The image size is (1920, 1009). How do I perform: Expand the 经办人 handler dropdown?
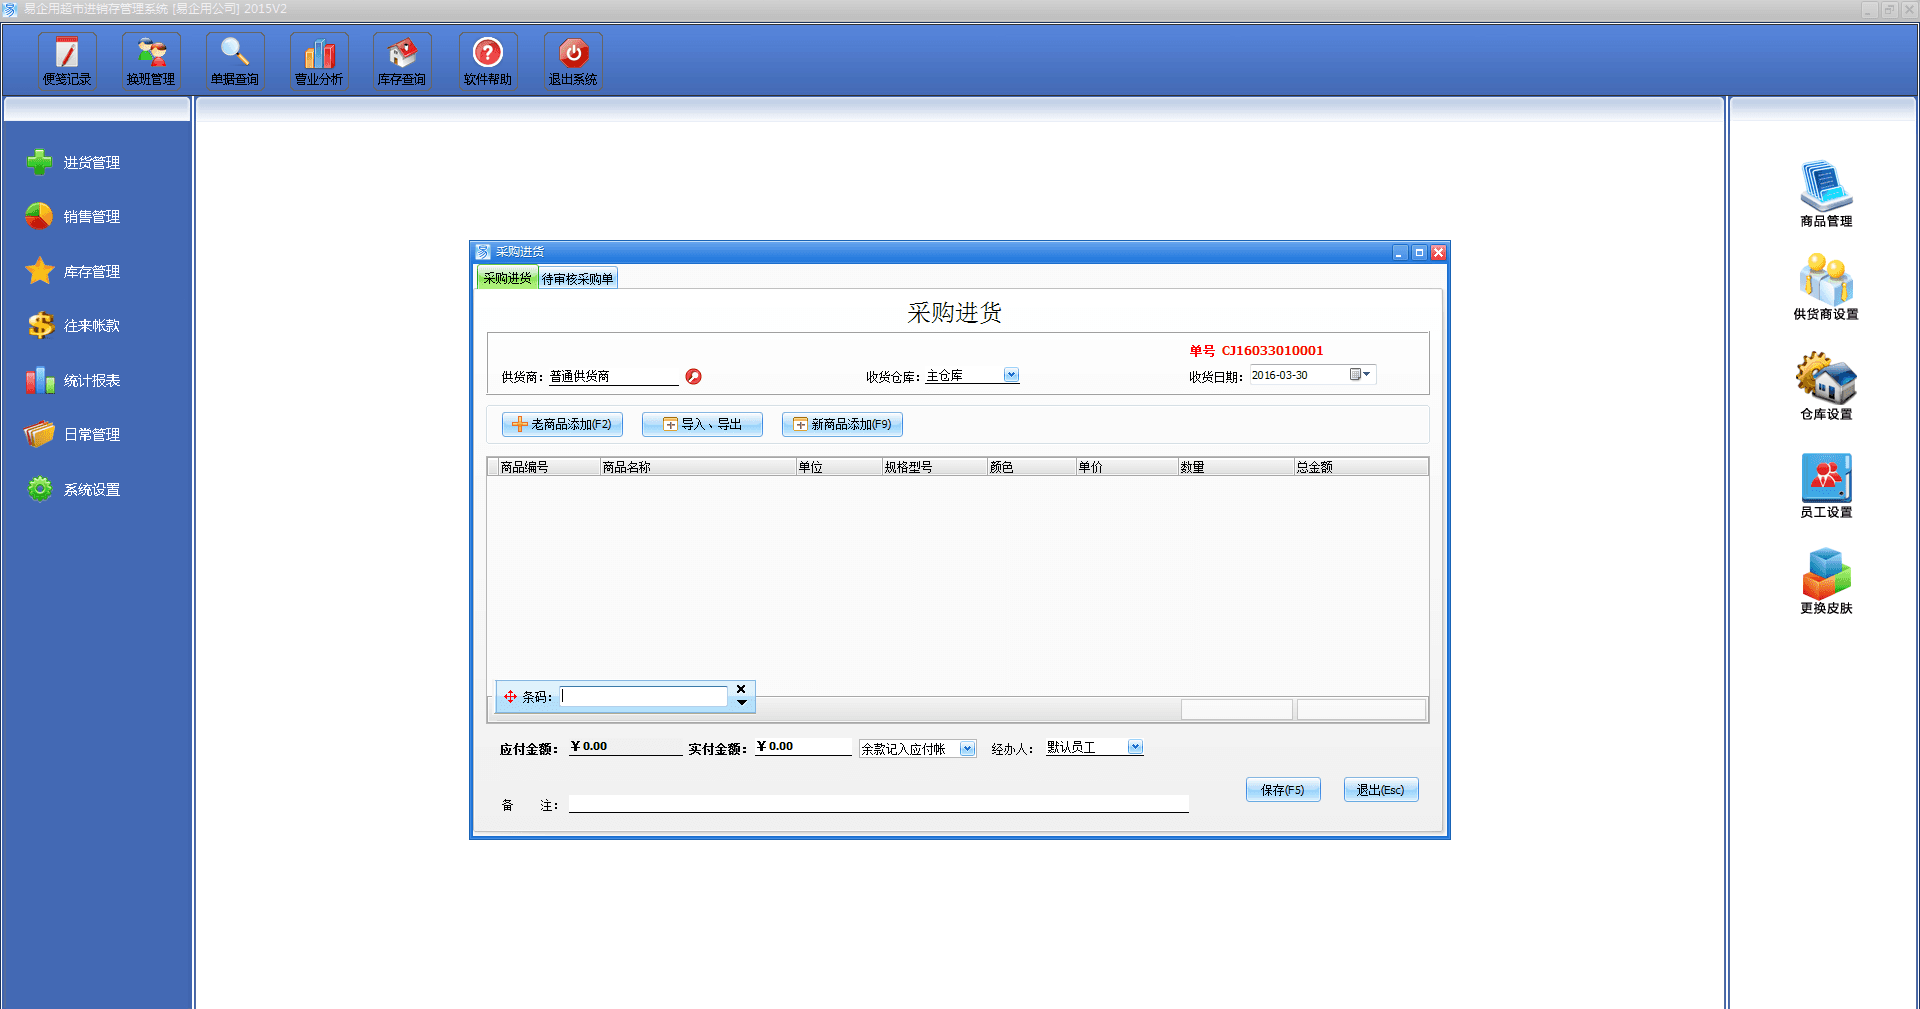pyautogui.click(x=1135, y=747)
